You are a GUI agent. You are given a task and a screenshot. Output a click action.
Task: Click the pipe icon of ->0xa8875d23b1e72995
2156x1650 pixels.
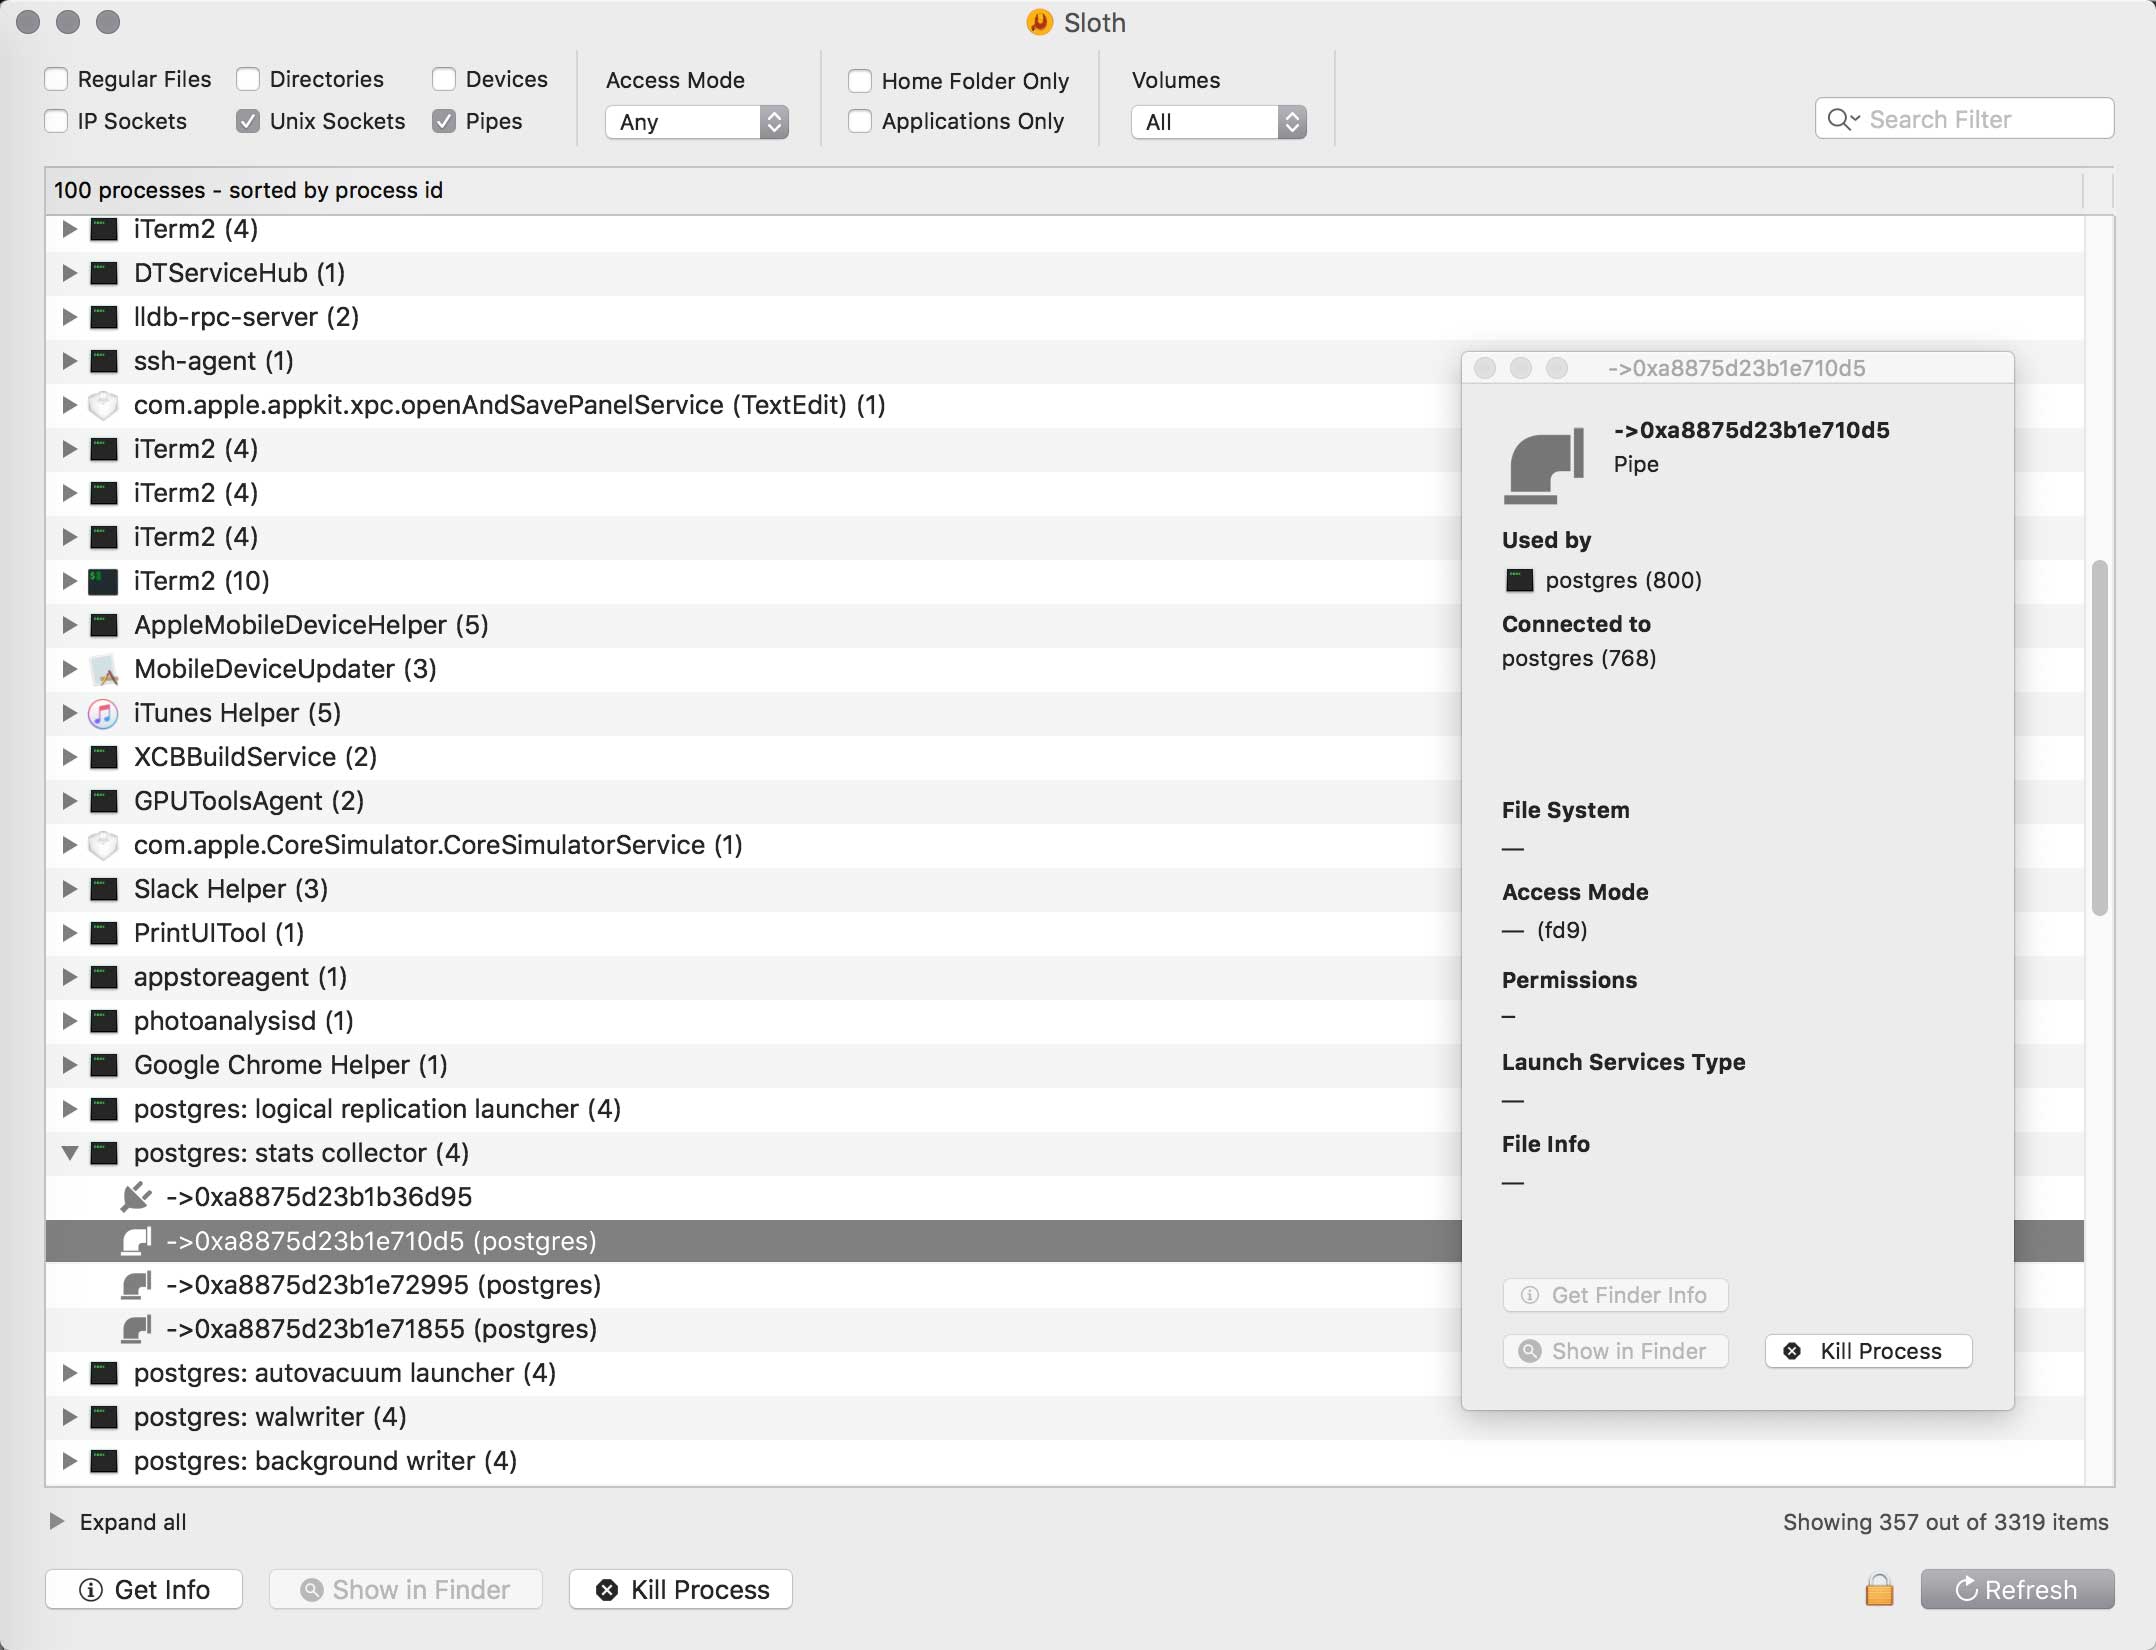point(135,1285)
